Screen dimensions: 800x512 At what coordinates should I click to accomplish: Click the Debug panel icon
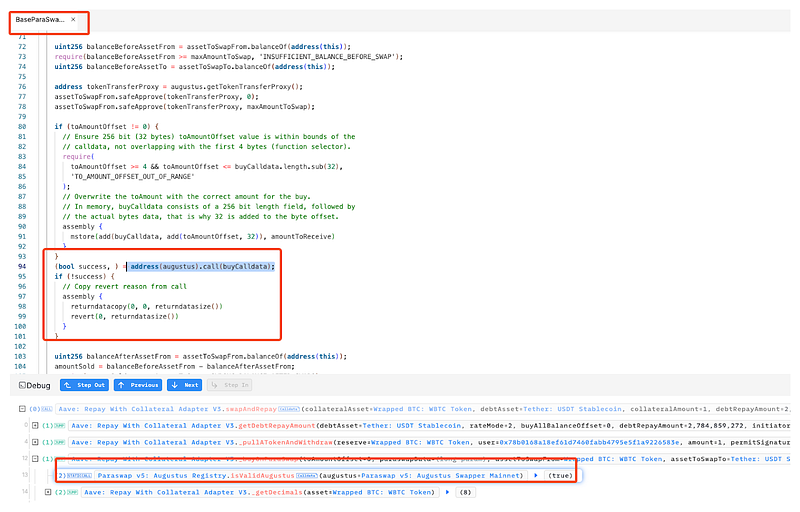coord(21,384)
